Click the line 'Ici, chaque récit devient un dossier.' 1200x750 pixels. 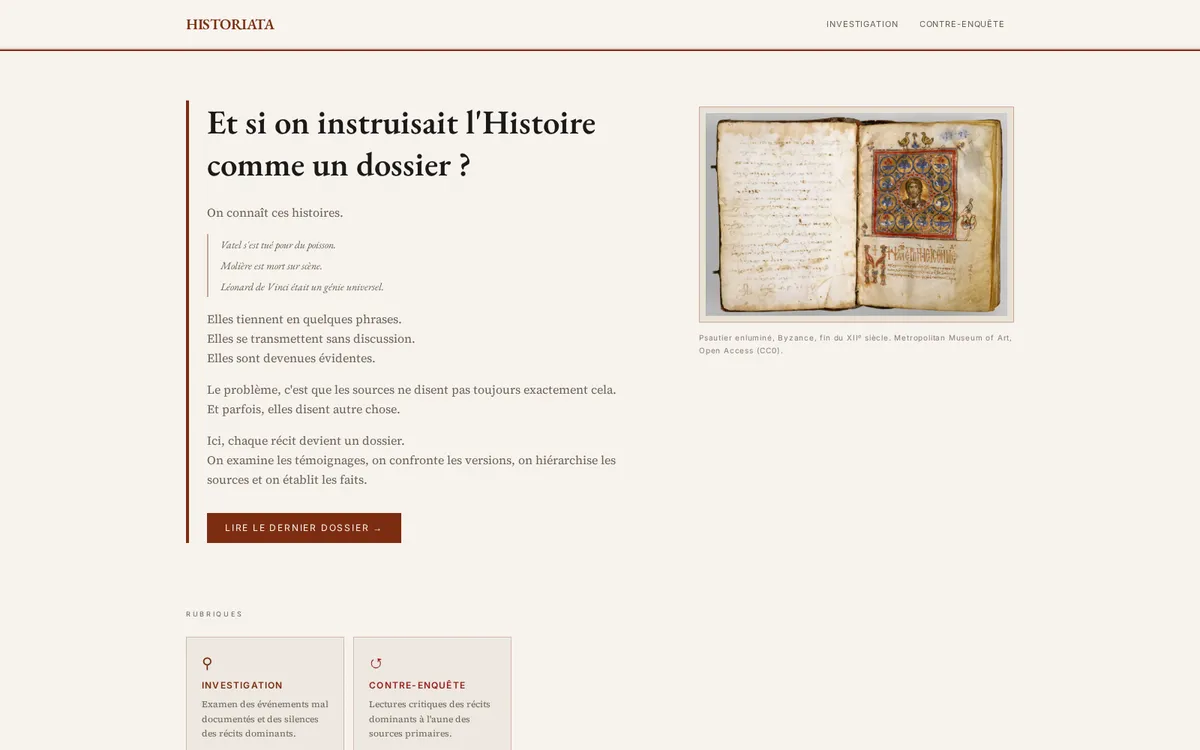pyautogui.click(x=305, y=440)
